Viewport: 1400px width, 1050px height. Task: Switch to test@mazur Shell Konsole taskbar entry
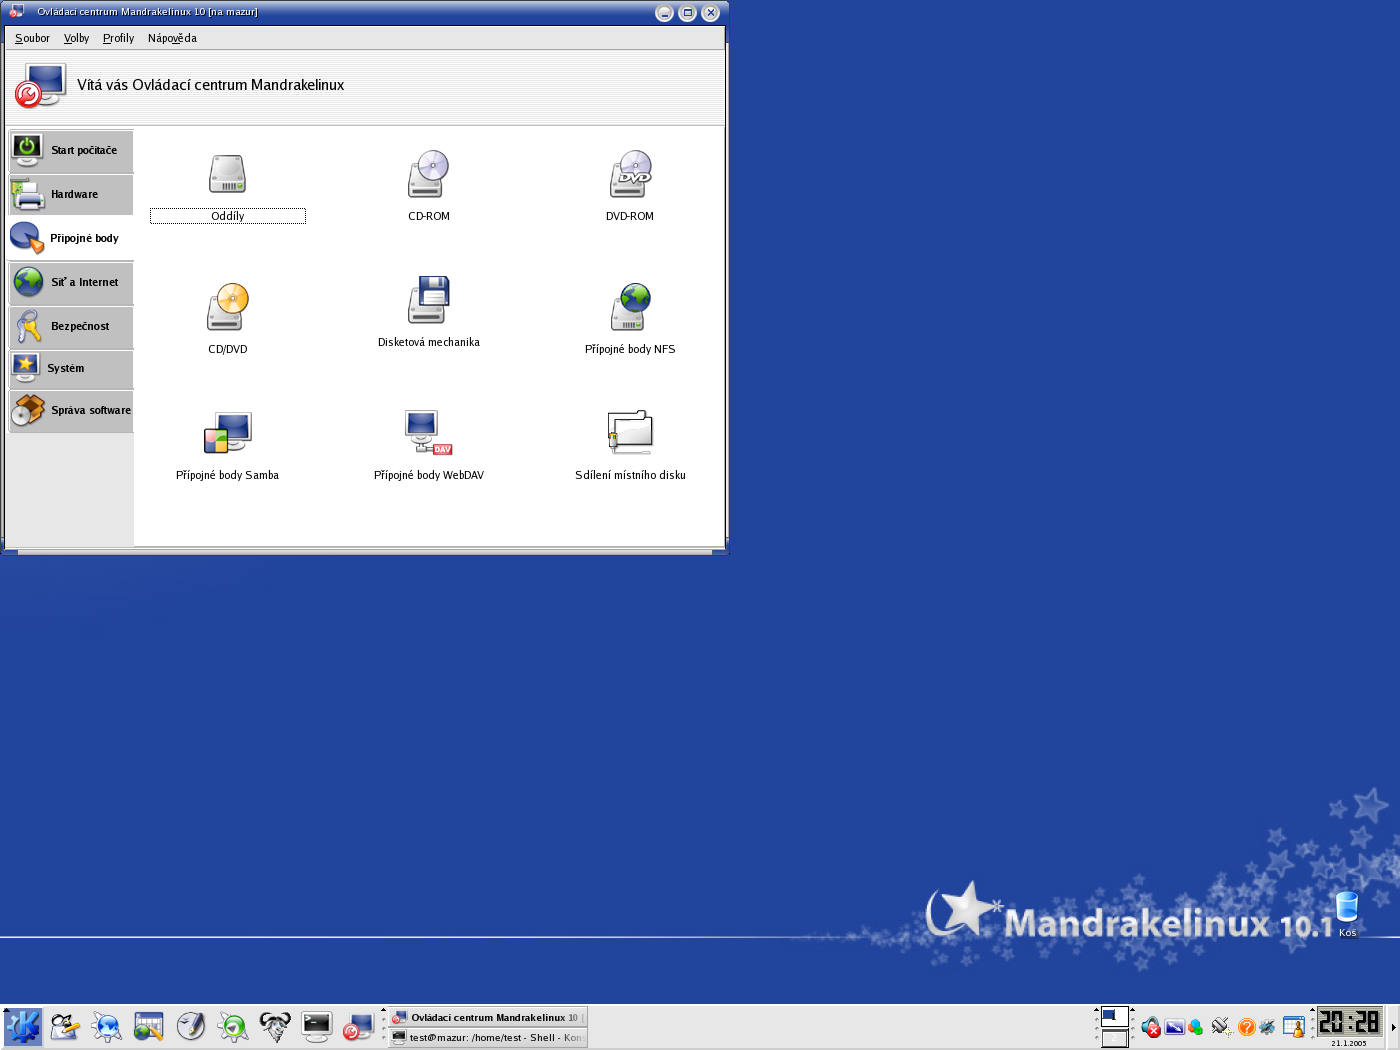488,1038
